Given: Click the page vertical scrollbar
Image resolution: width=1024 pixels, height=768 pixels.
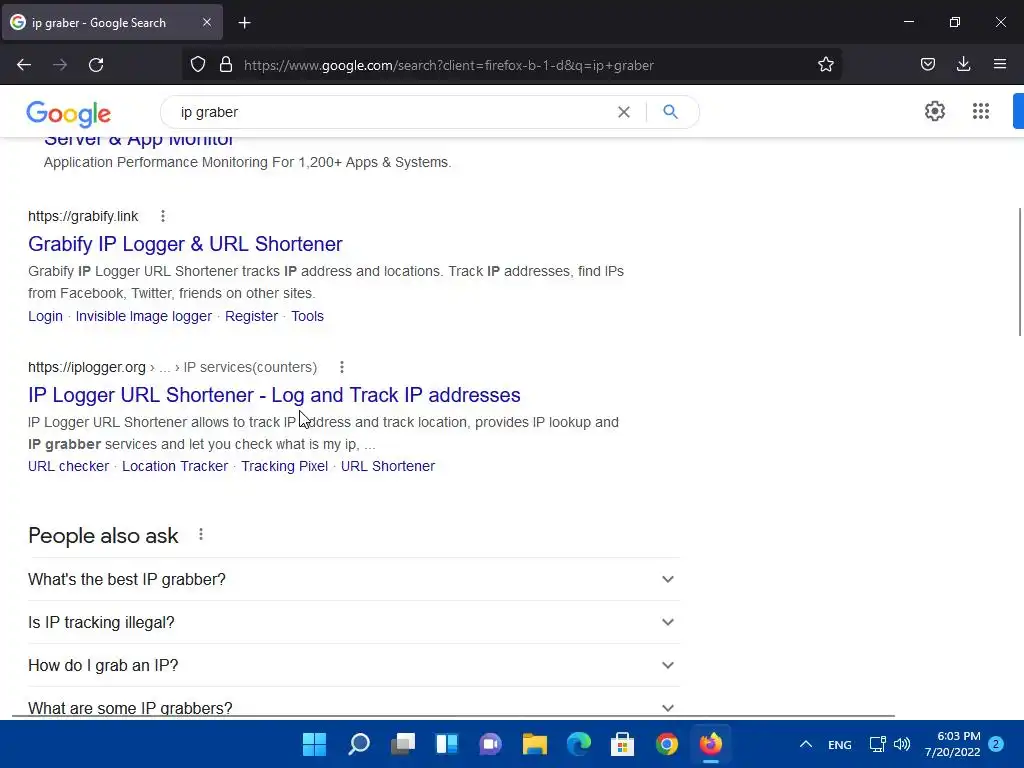Looking at the screenshot, I should 1019,271.
